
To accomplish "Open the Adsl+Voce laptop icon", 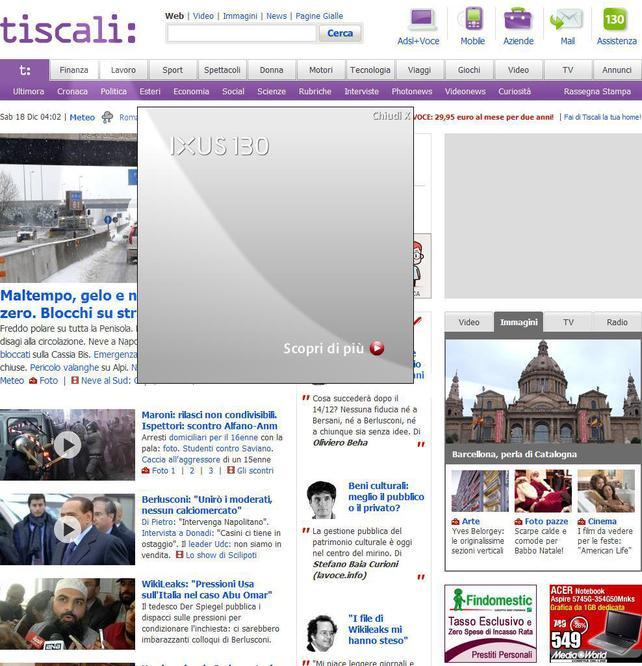I will coord(422,20).
